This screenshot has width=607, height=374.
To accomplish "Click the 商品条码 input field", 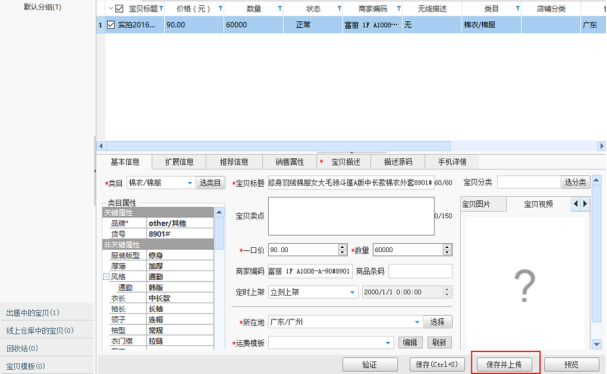I will [x=420, y=271].
